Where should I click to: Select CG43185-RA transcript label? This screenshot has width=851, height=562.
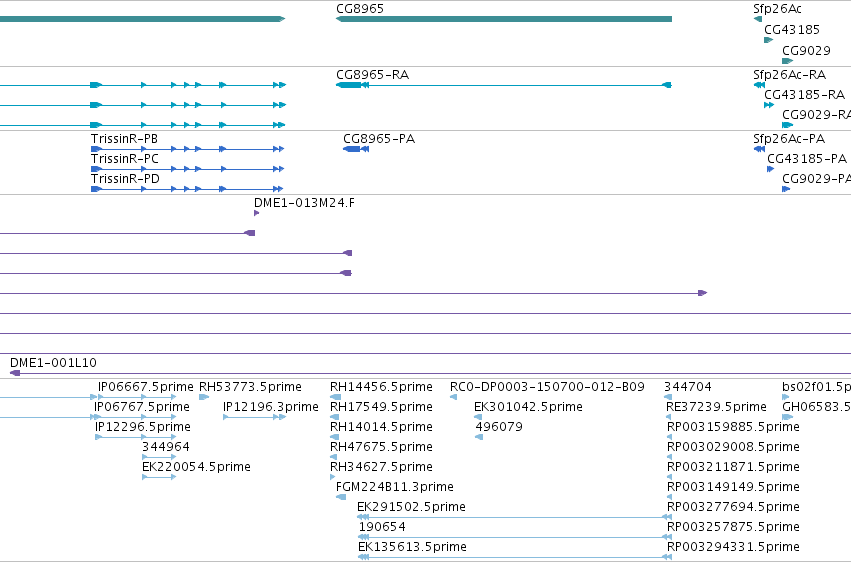click(804, 94)
